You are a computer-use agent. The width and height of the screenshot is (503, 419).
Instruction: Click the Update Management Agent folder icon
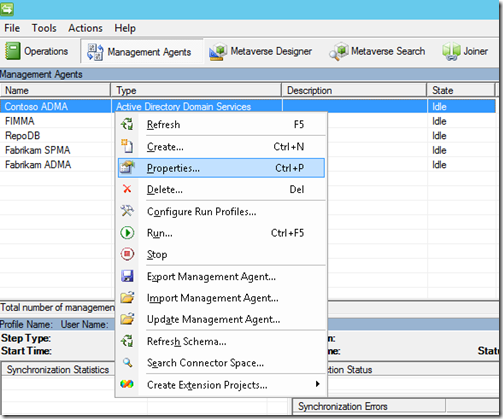(x=127, y=319)
